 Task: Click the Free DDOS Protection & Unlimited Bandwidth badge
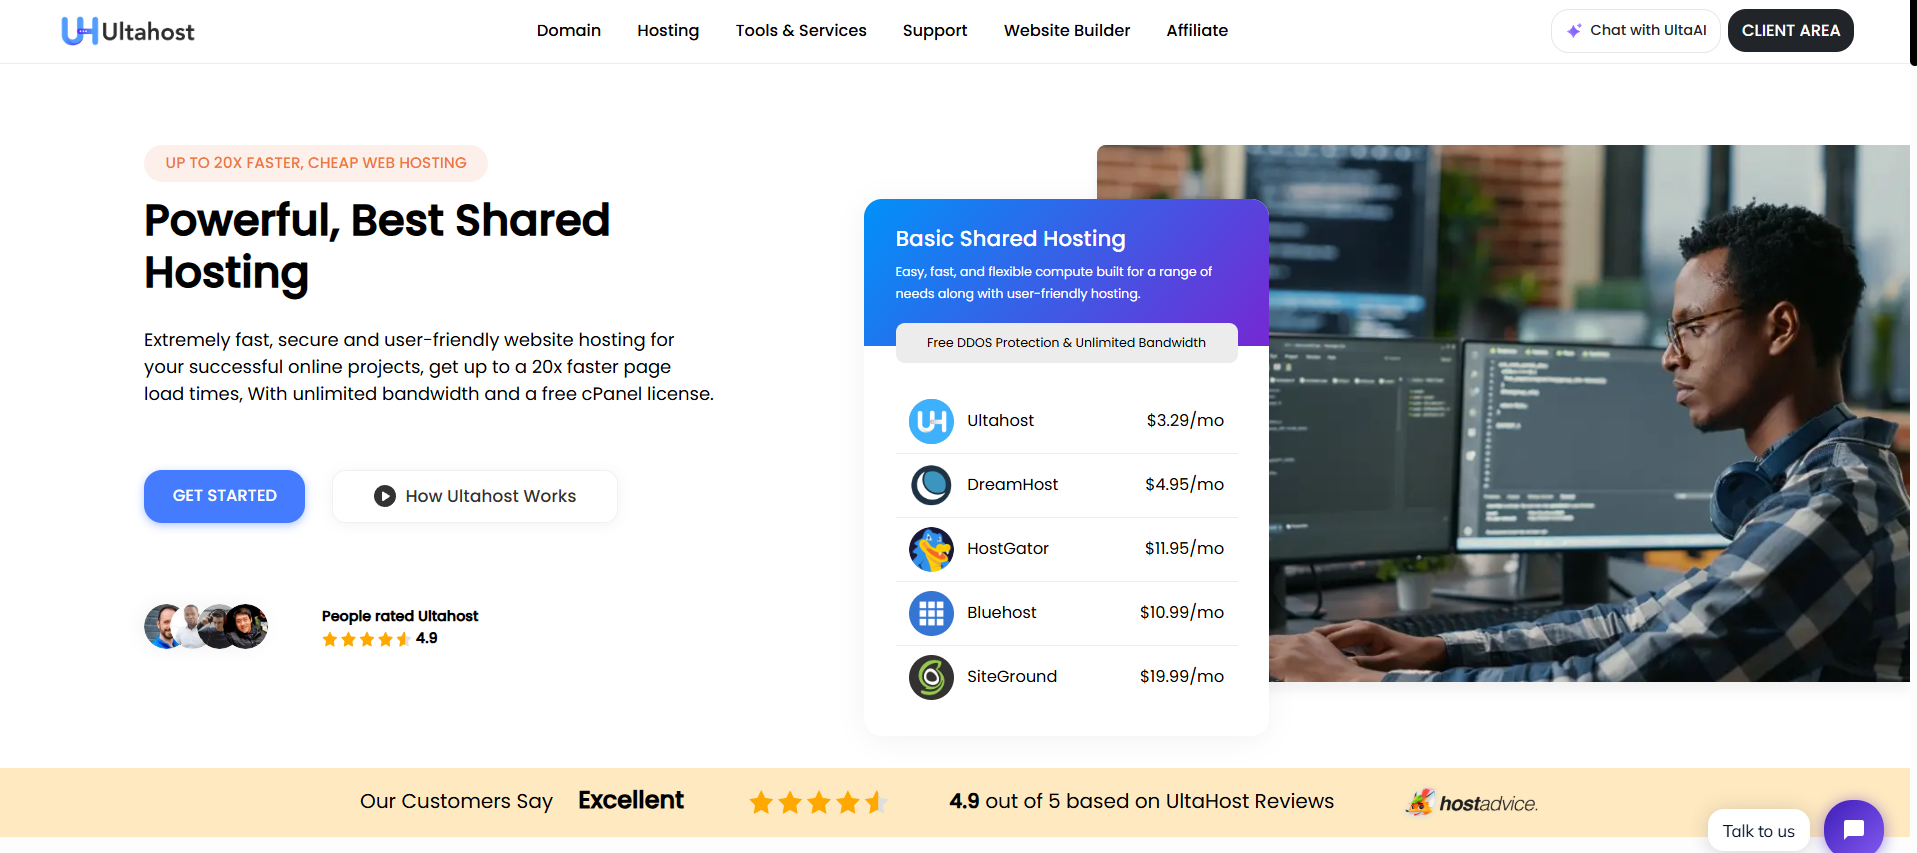coord(1066,342)
